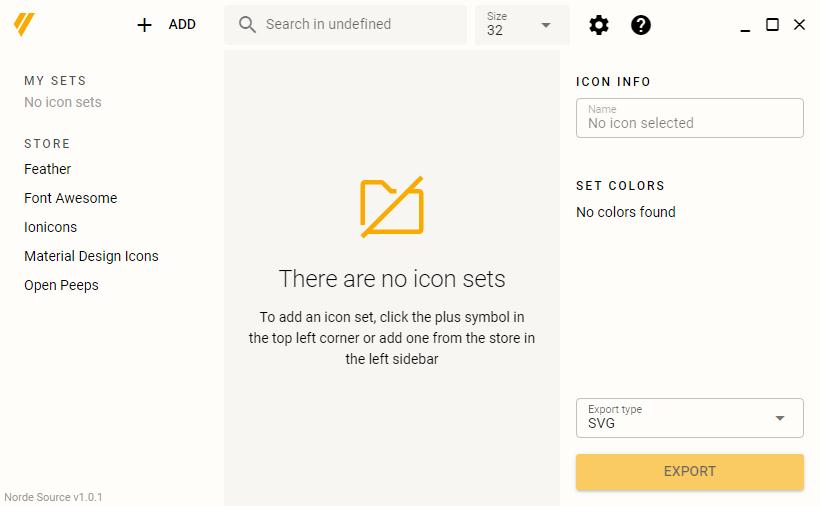The width and height of the screenshot is (820, 506).
Task: Open the Open Peeps set
Action: click(61, 285)
